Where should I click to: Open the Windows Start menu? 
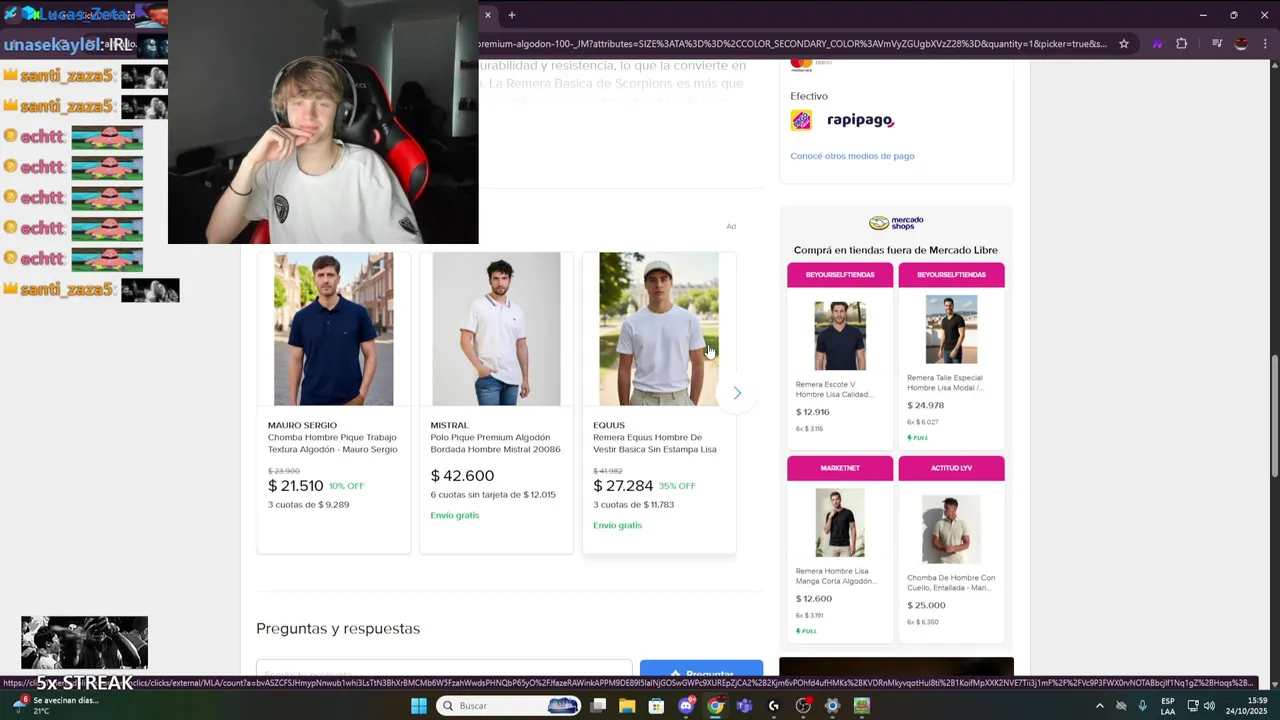point(419,706)
